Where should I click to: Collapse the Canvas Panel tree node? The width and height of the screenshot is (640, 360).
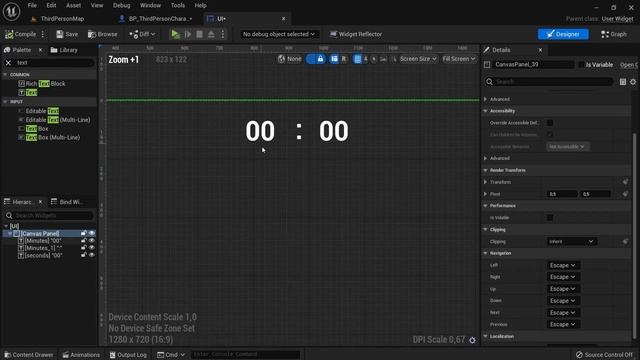(x=10, y=233)
